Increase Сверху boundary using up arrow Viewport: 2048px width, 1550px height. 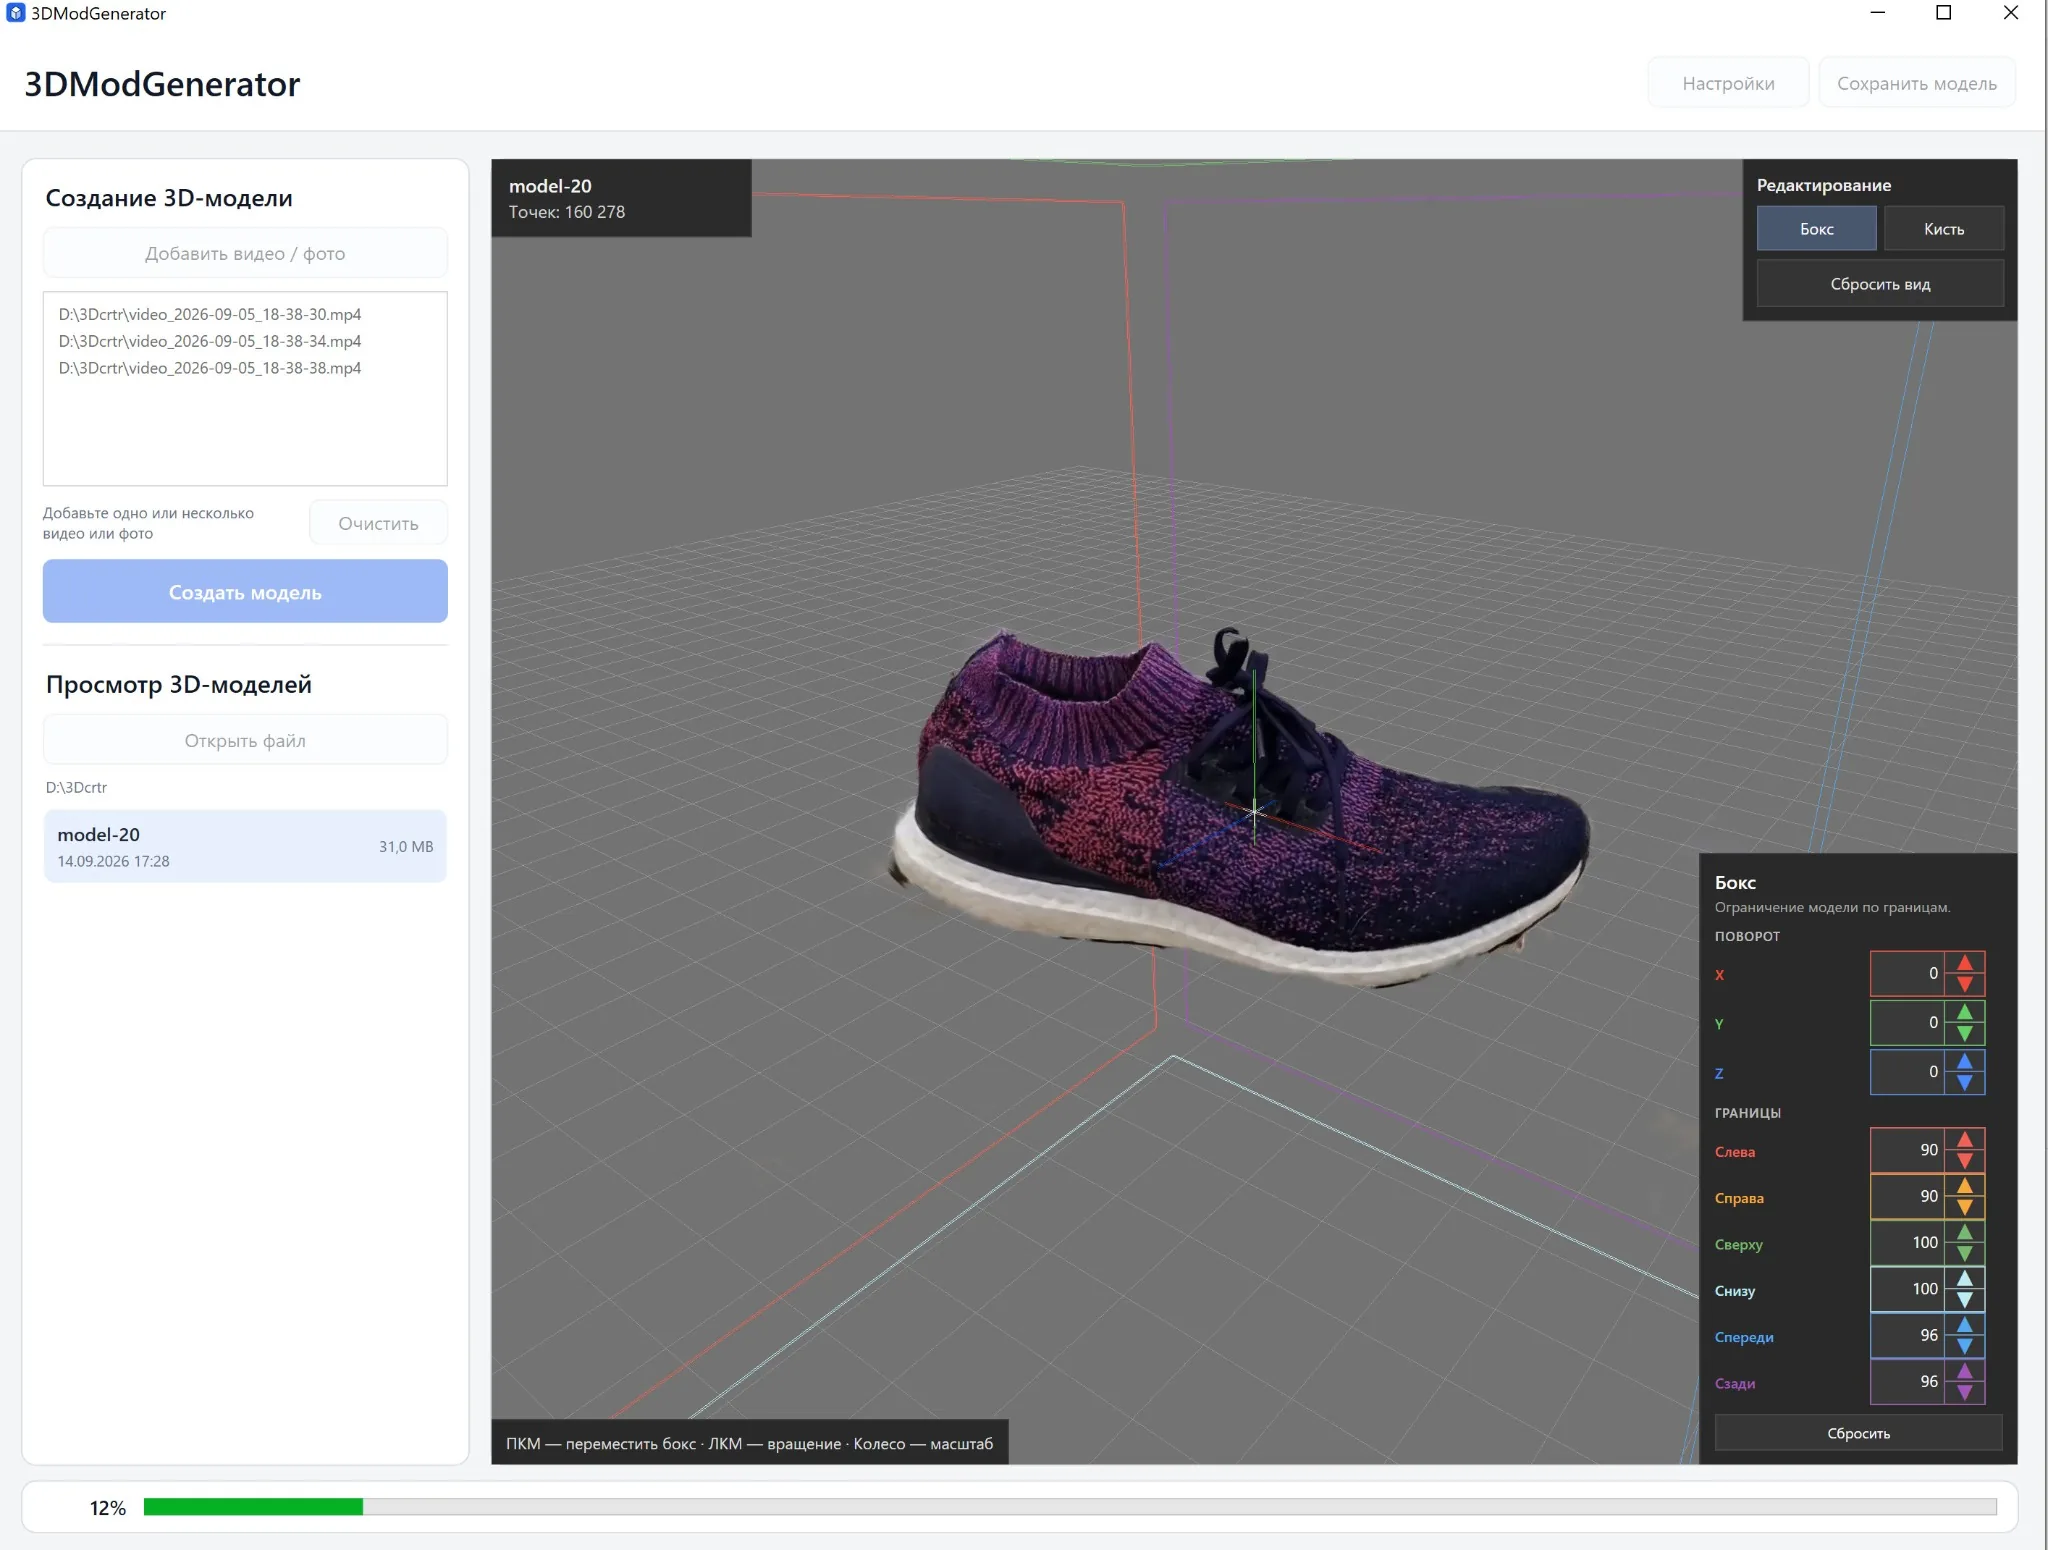tap(1964, 1232)
